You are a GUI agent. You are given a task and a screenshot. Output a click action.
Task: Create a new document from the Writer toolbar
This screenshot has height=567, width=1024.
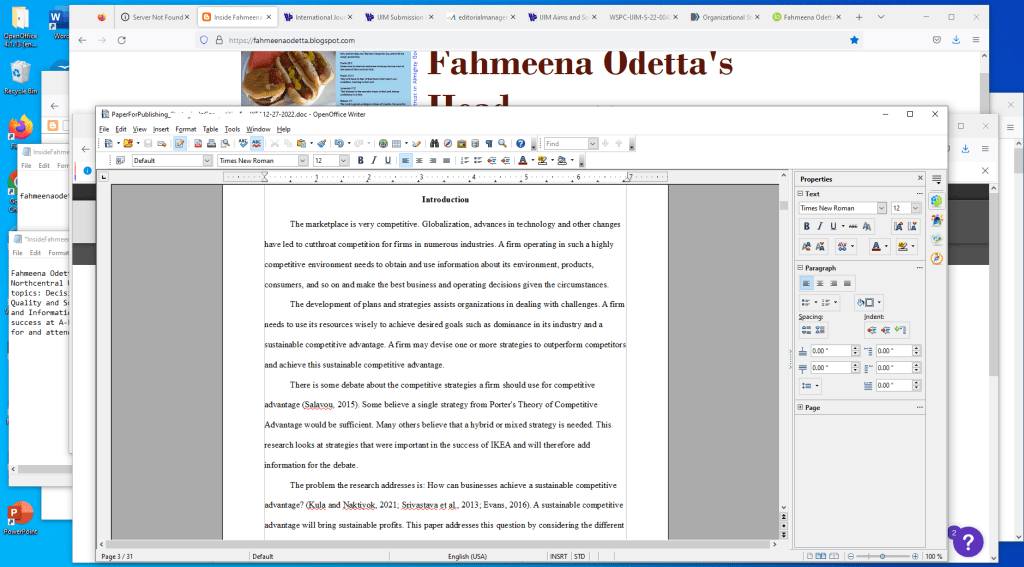tap(109, 143)
